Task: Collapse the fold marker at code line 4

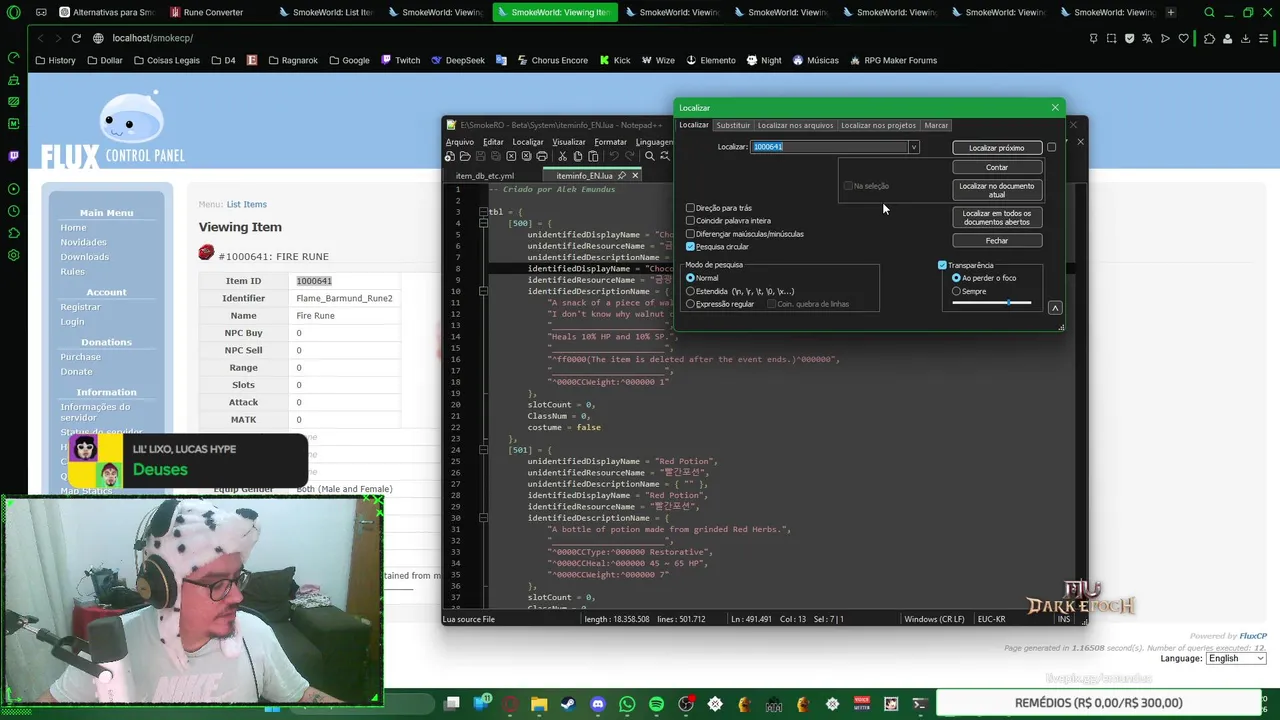Action: [x=483, y=223]
